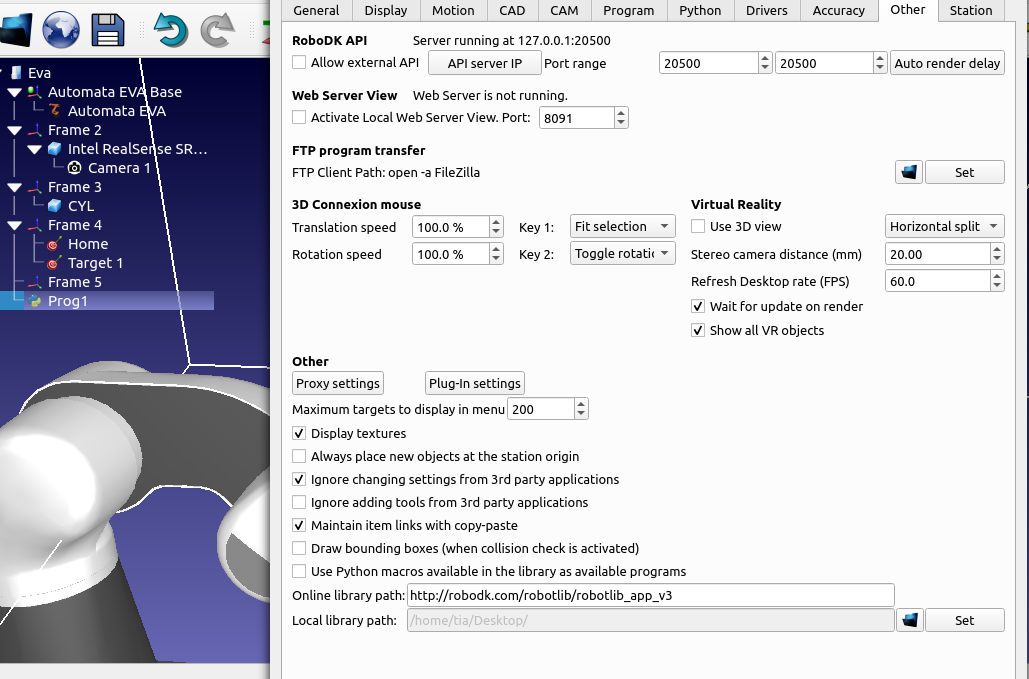Click the redo arrow icon
This screenshot has height=679, width=1029.
(x=217, y=29)
